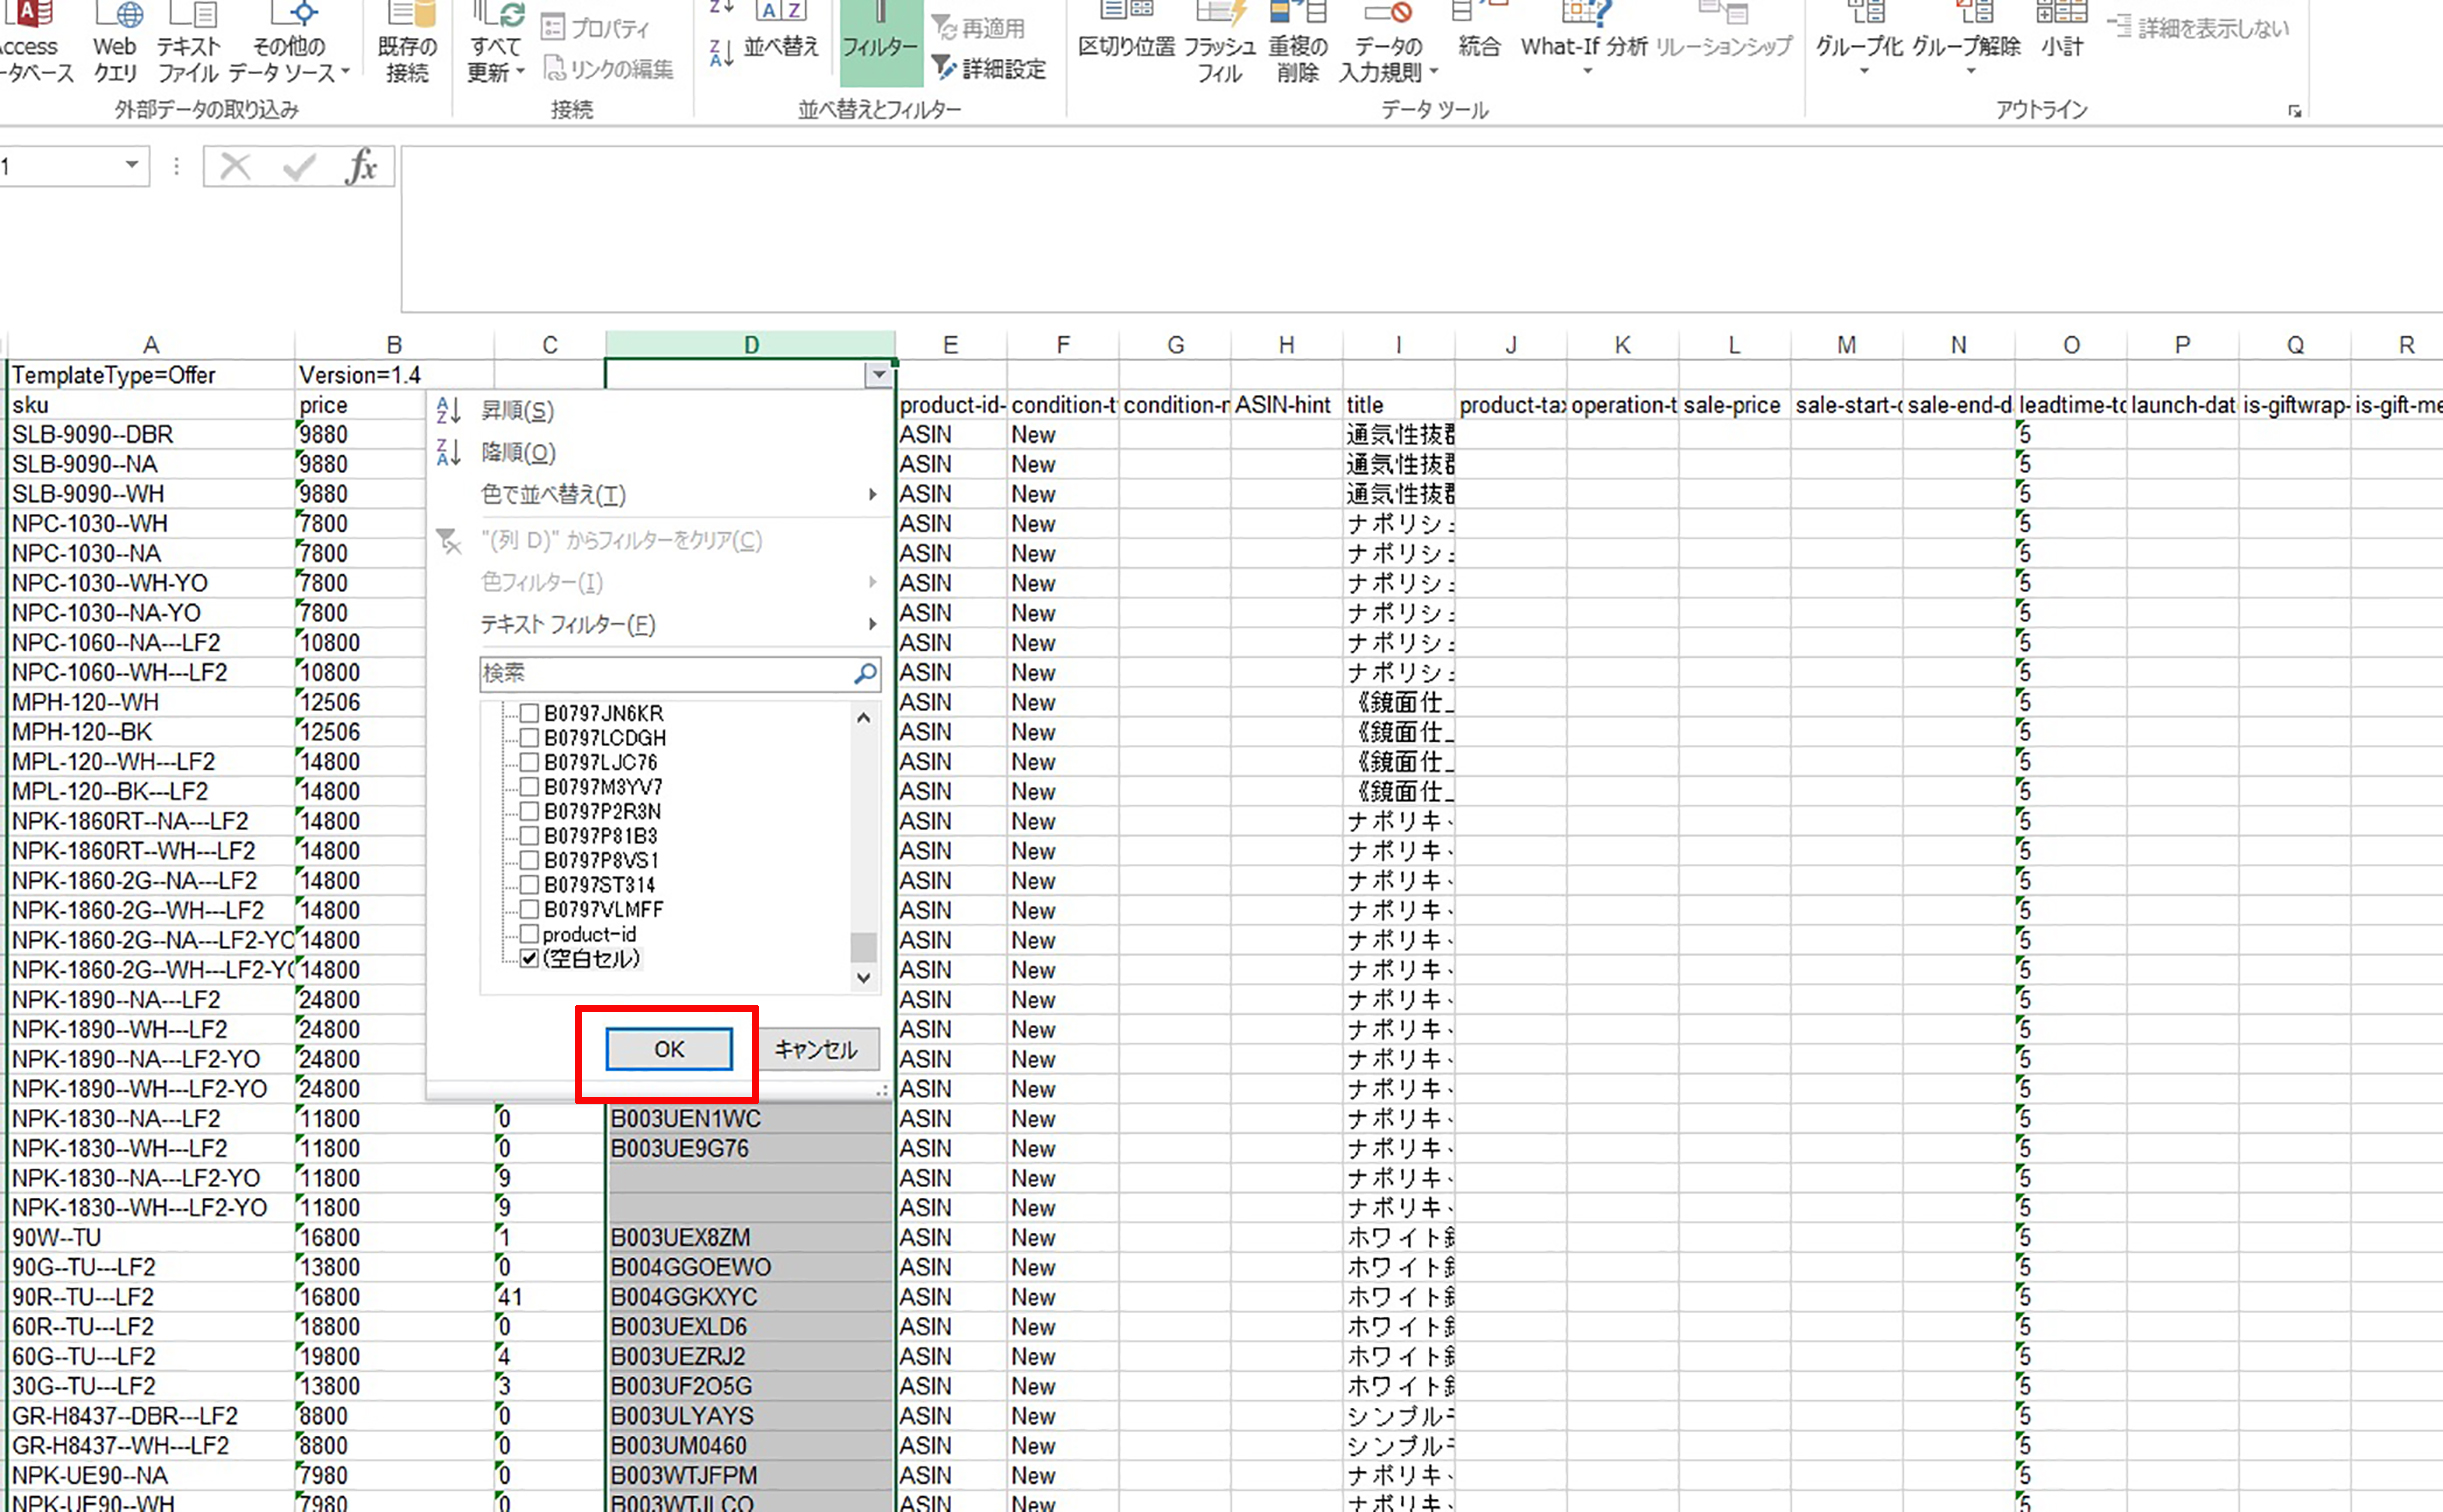
Task: Click 再適用 filter button
Action: pos(978,27)
